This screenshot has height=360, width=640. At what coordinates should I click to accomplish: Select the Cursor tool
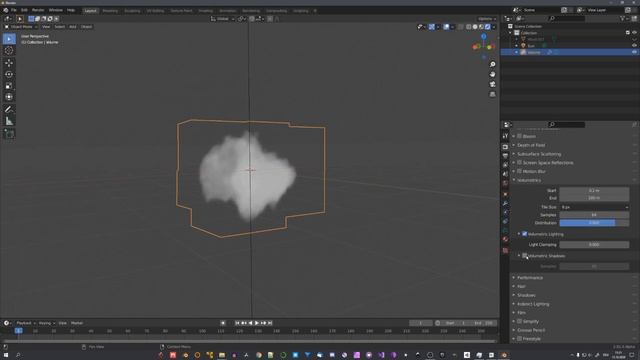tap(9, 51)
